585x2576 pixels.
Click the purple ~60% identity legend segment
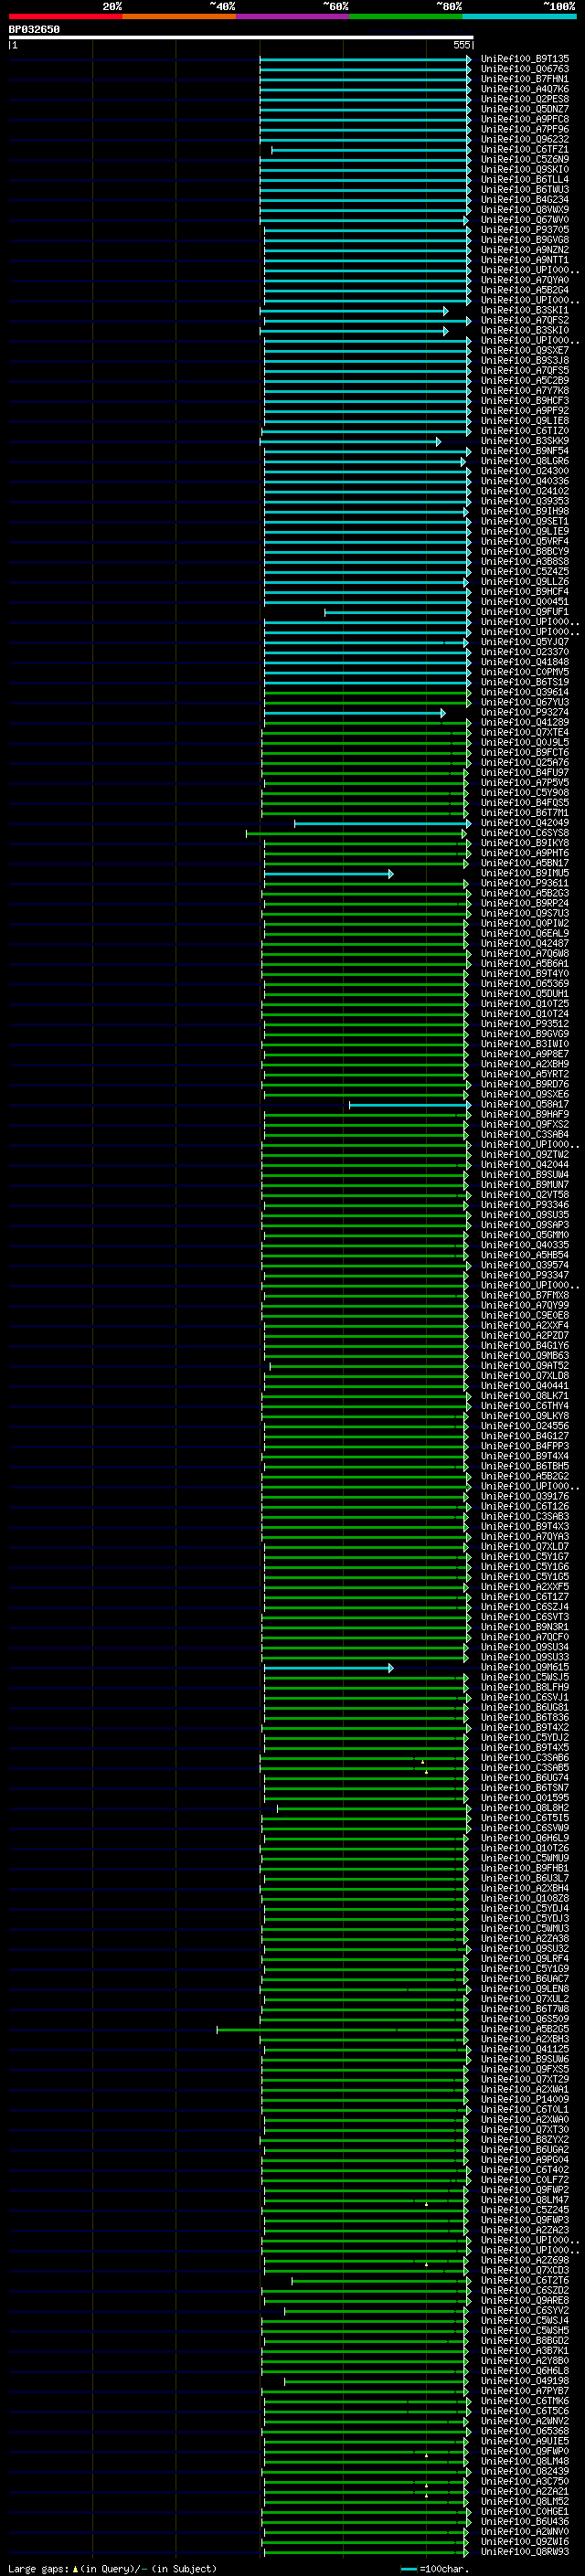[292, 17]
